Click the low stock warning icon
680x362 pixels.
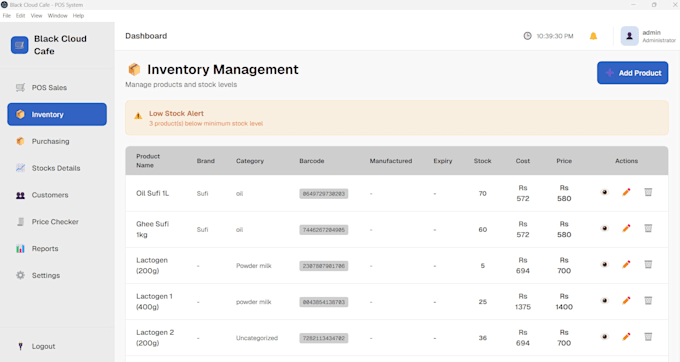[x=138, y=116]
